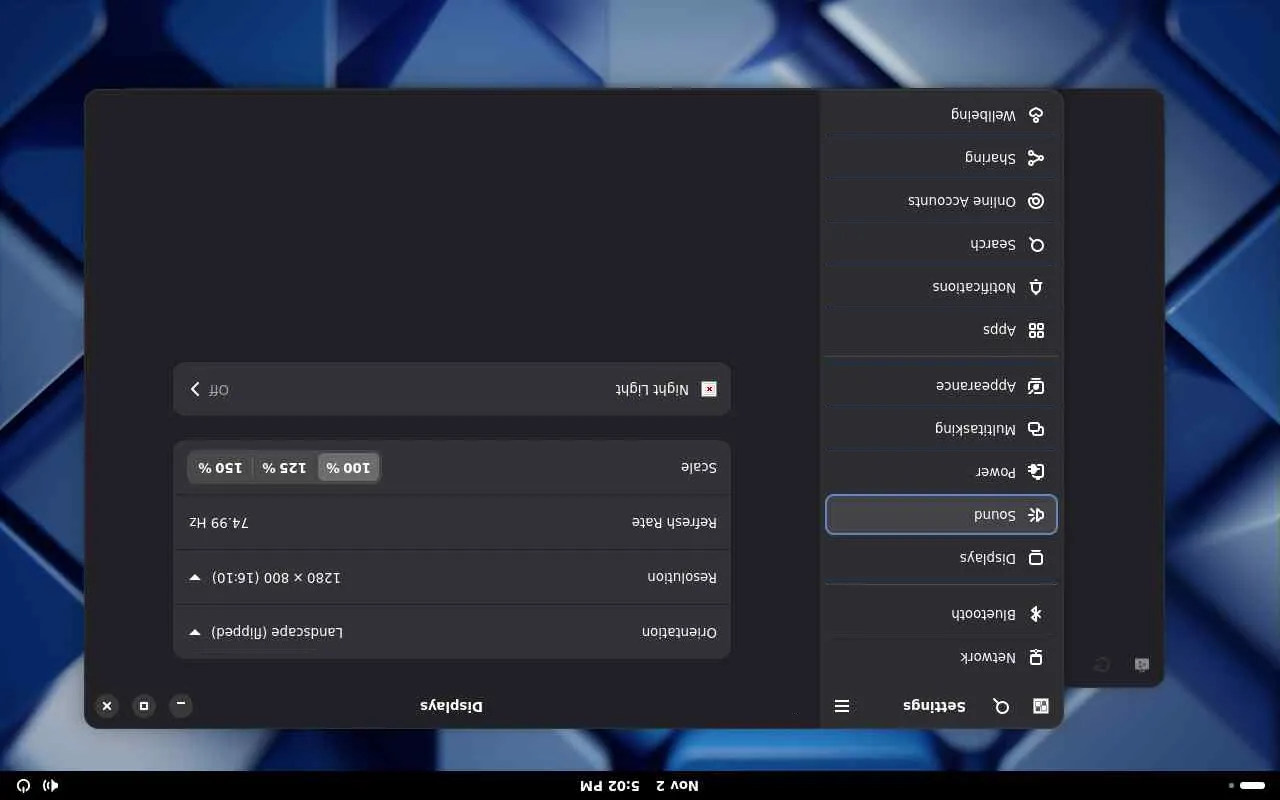
Task: Open the Appearance icon in the sidebar
Action: pos(1036,386)
